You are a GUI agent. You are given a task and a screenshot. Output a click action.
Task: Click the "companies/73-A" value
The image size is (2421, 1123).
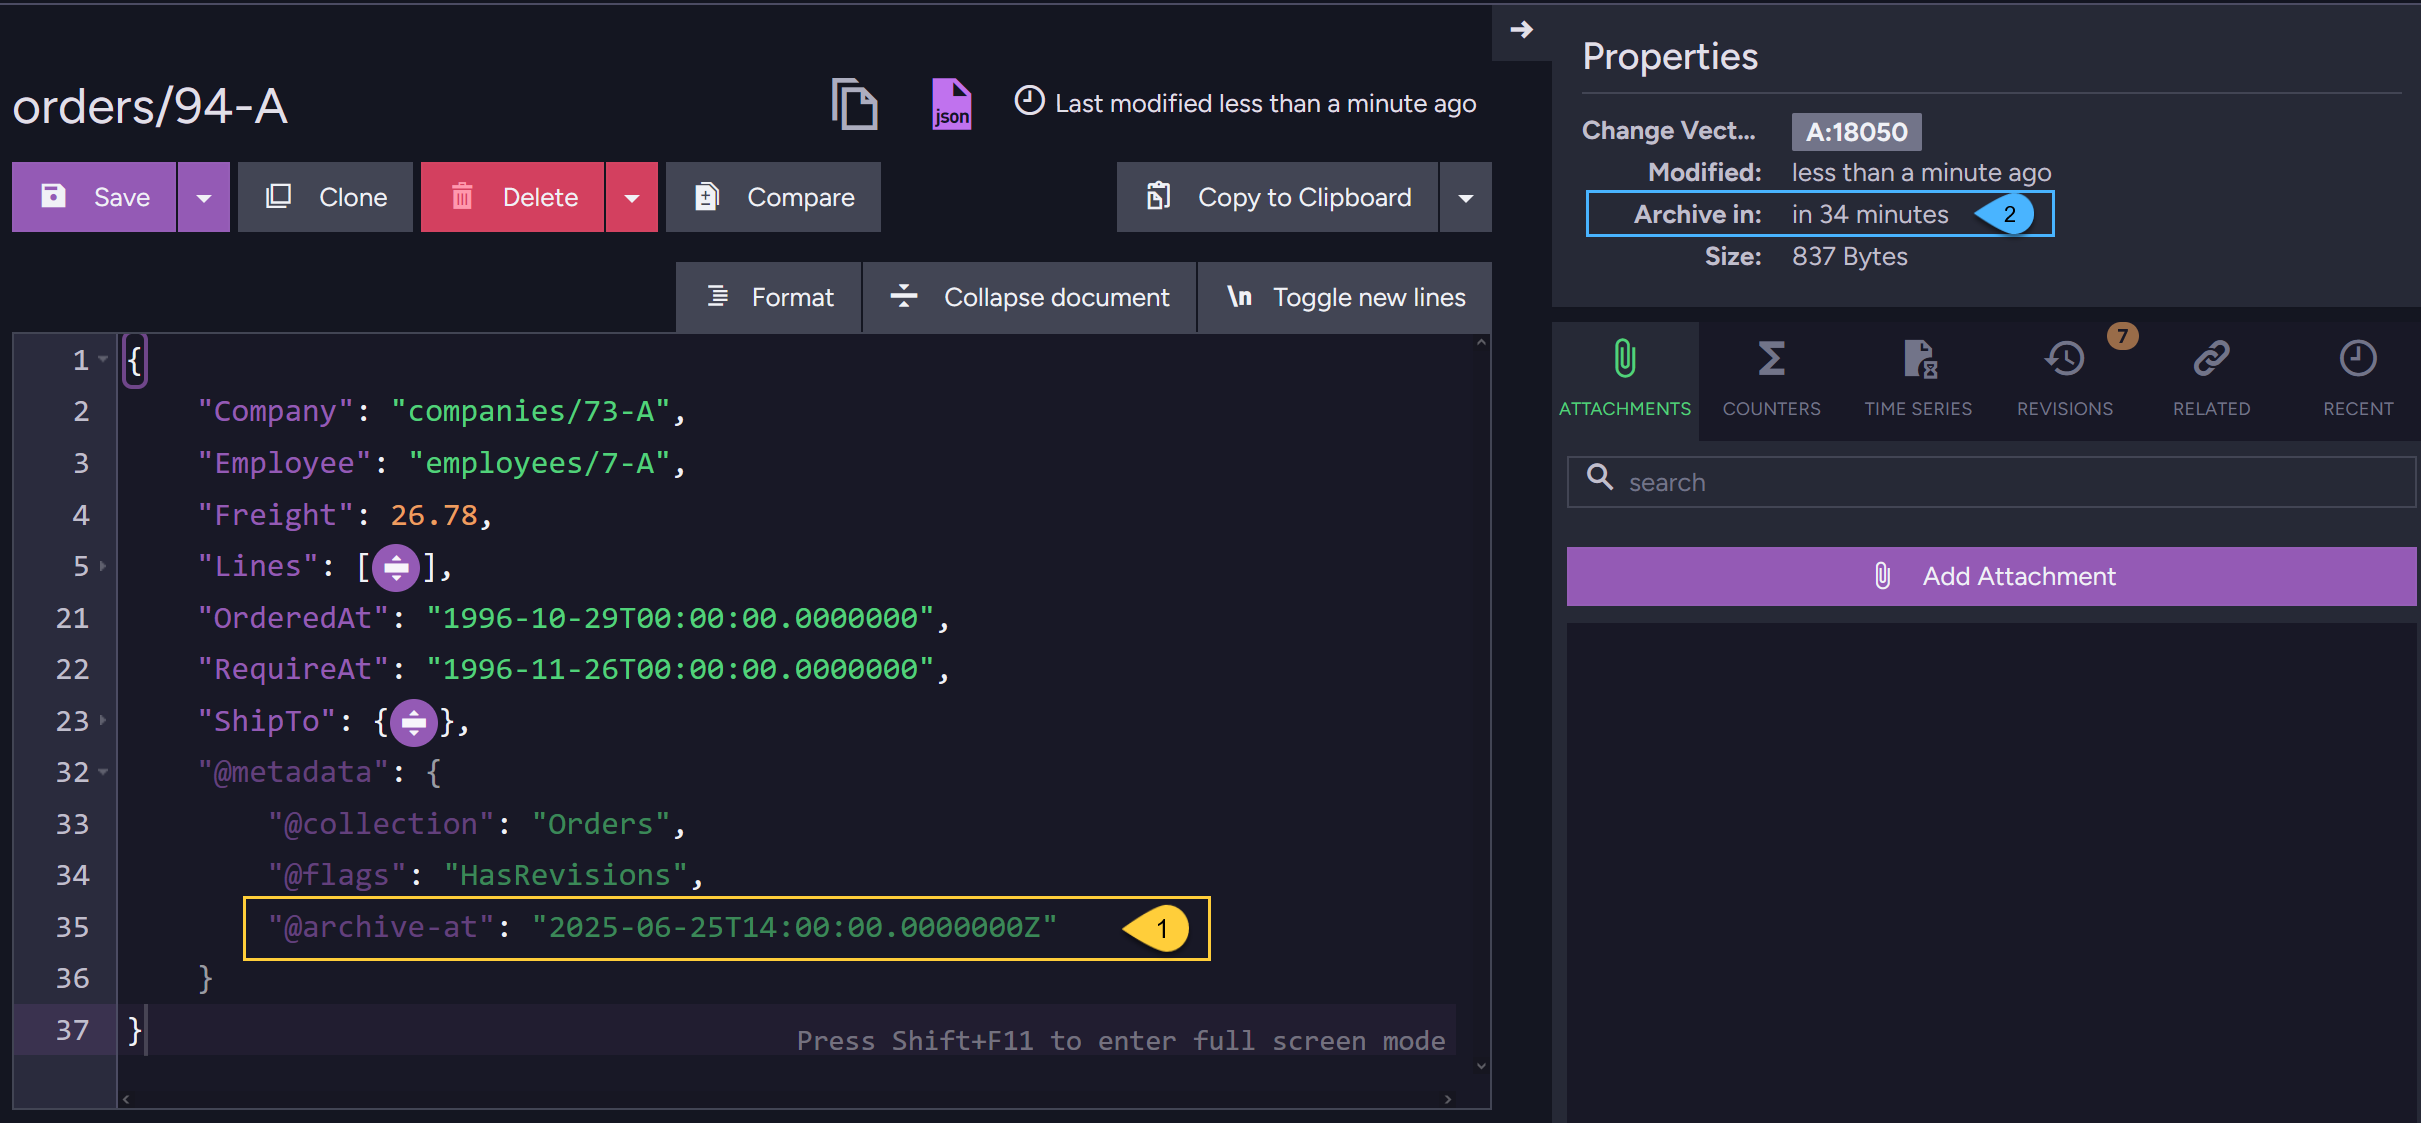pyautogui.click(x=530, y=411)
